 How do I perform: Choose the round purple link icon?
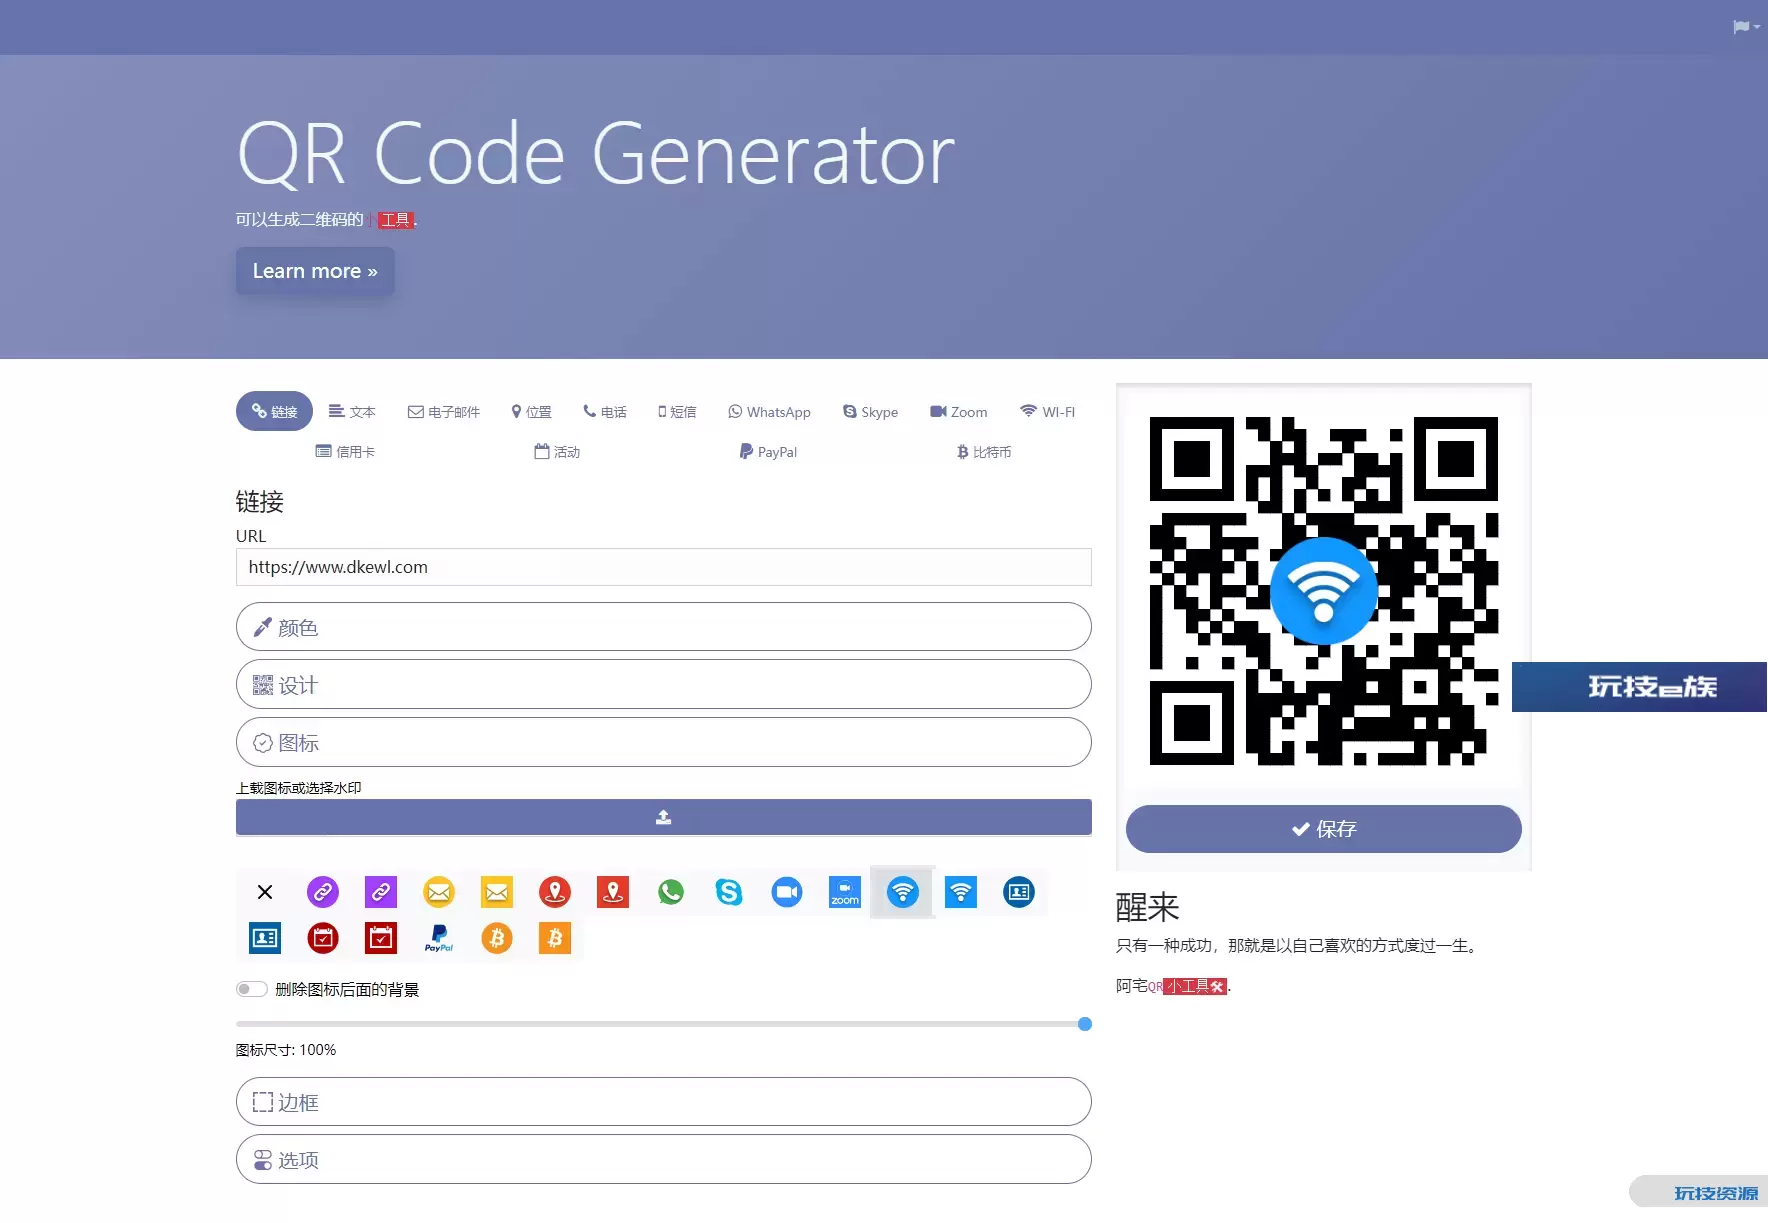point(323,892)
